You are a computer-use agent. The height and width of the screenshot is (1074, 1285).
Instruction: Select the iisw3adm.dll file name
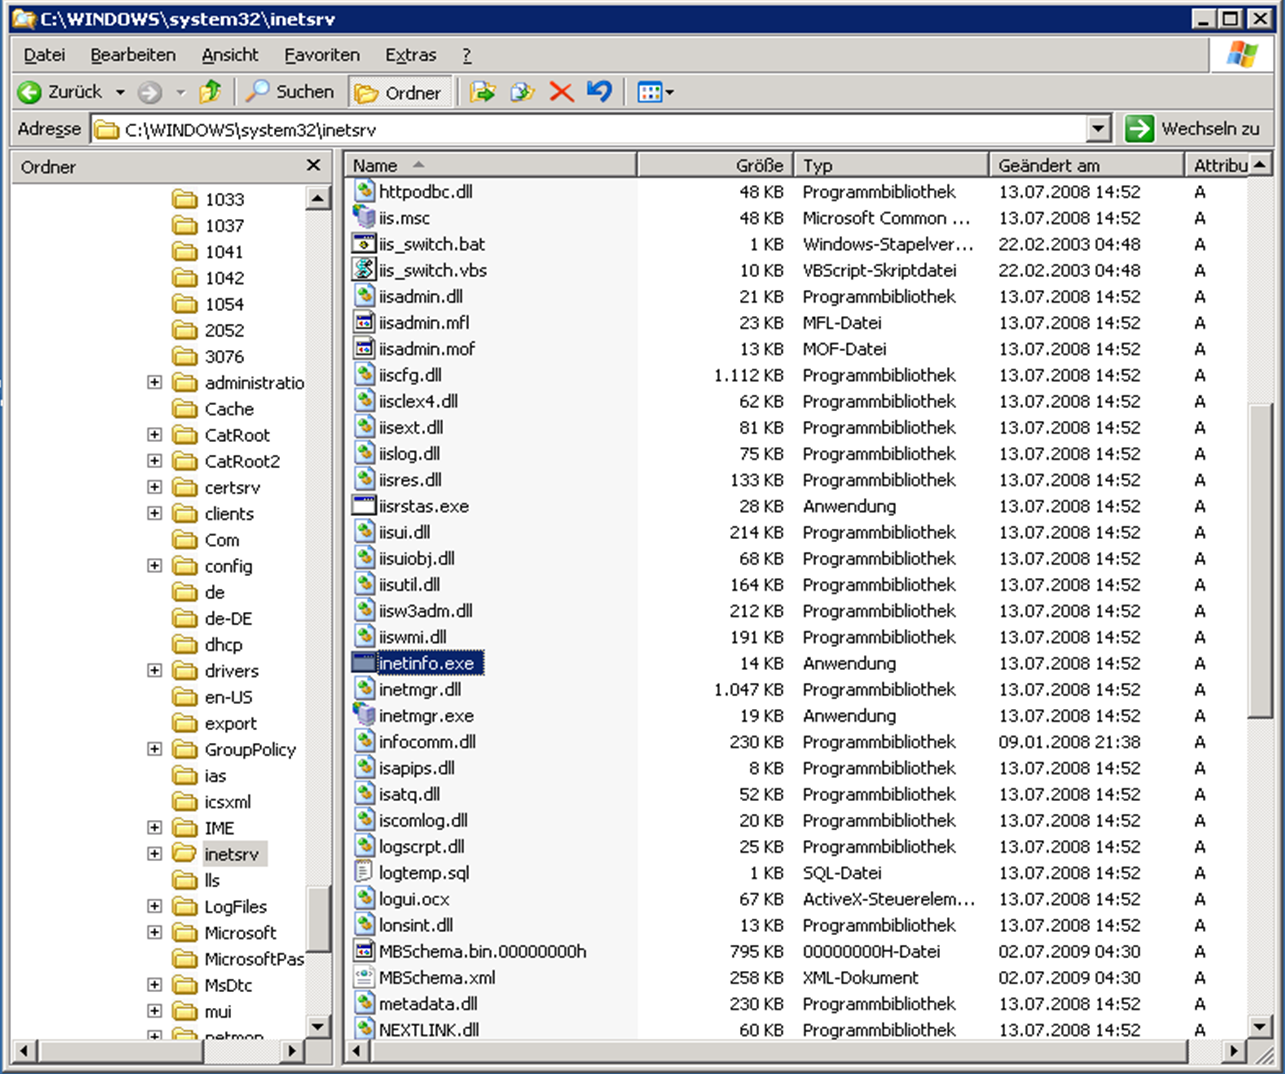pyautogui.click(x=426, y=610)
